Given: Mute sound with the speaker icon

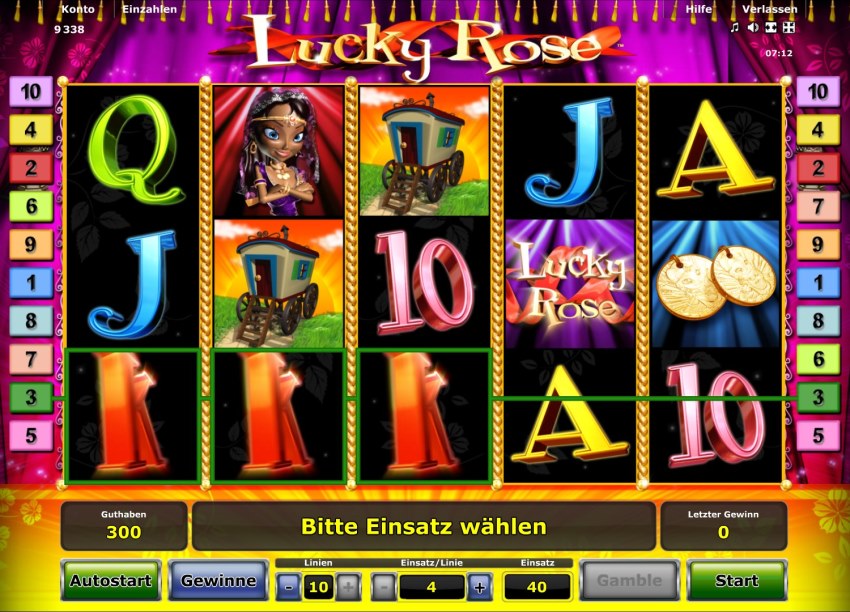Looking at the screenshot, I should click(x=752, y=27).
